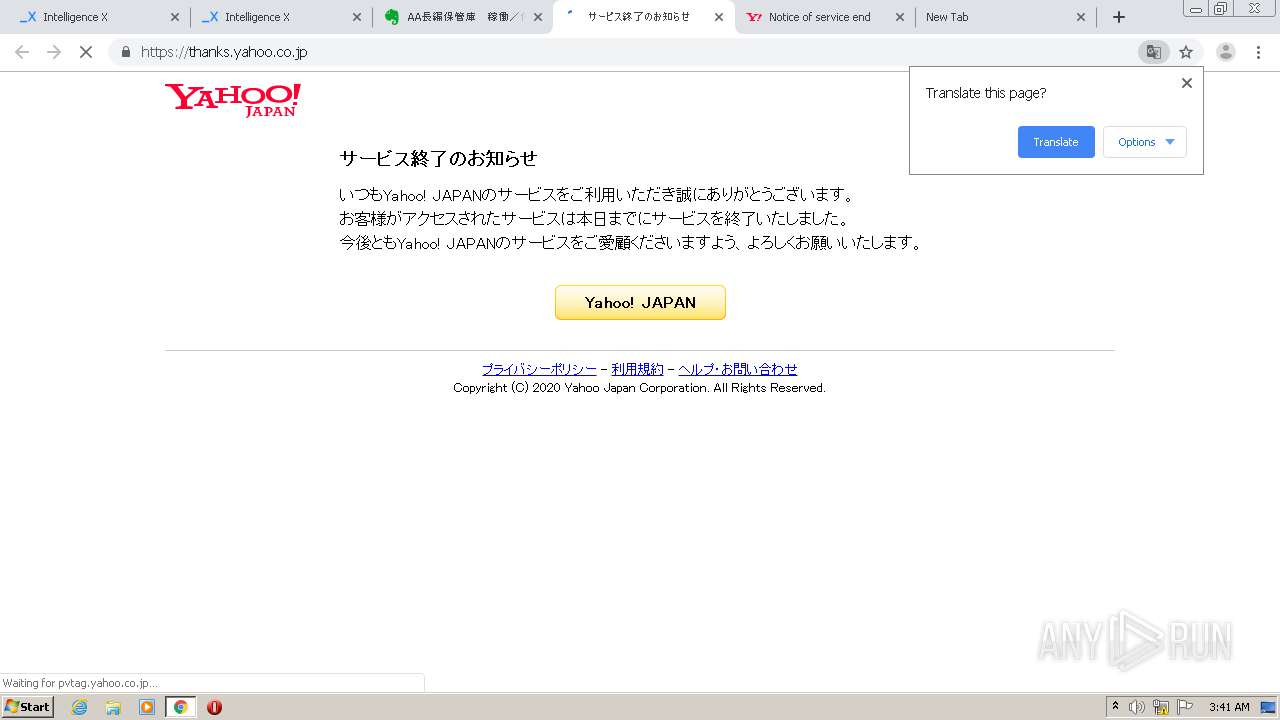Open the Options dropdown in translate popup
This screenshot has width=1280, height=720.
point(1145,142)
